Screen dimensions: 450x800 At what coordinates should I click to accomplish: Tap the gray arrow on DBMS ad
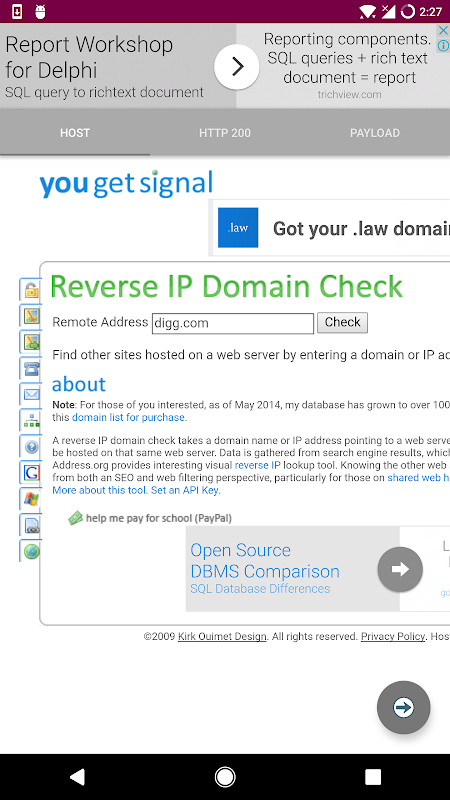400,569
